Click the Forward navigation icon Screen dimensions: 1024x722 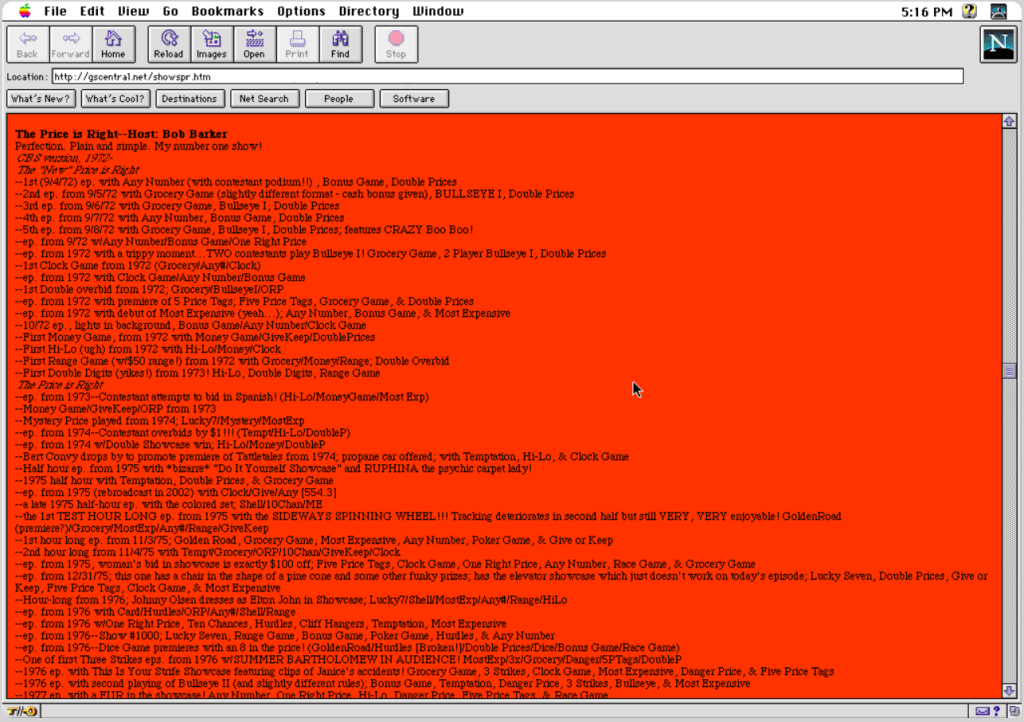pos(69,43)
